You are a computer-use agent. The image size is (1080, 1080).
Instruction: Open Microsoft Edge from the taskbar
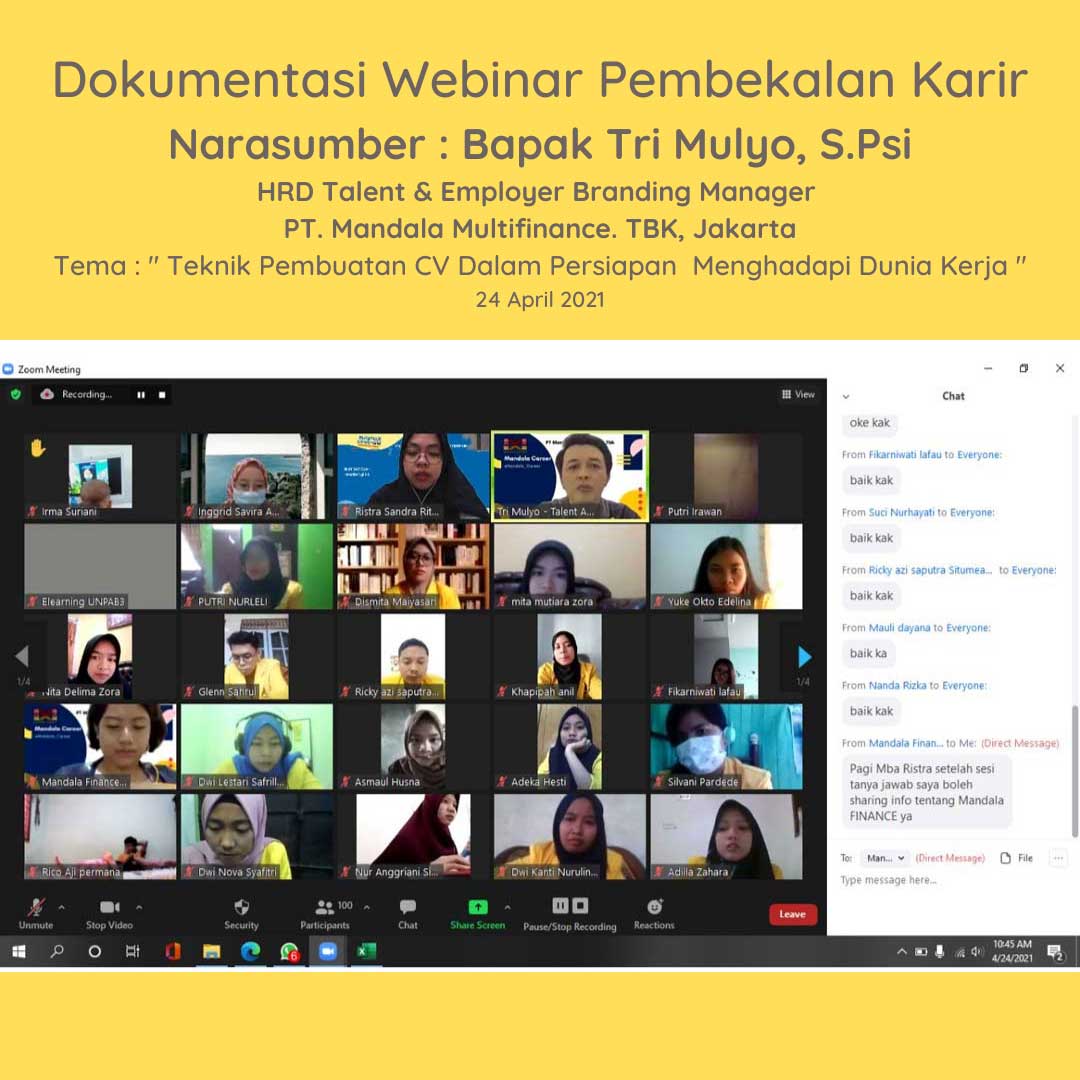point(250,952)
